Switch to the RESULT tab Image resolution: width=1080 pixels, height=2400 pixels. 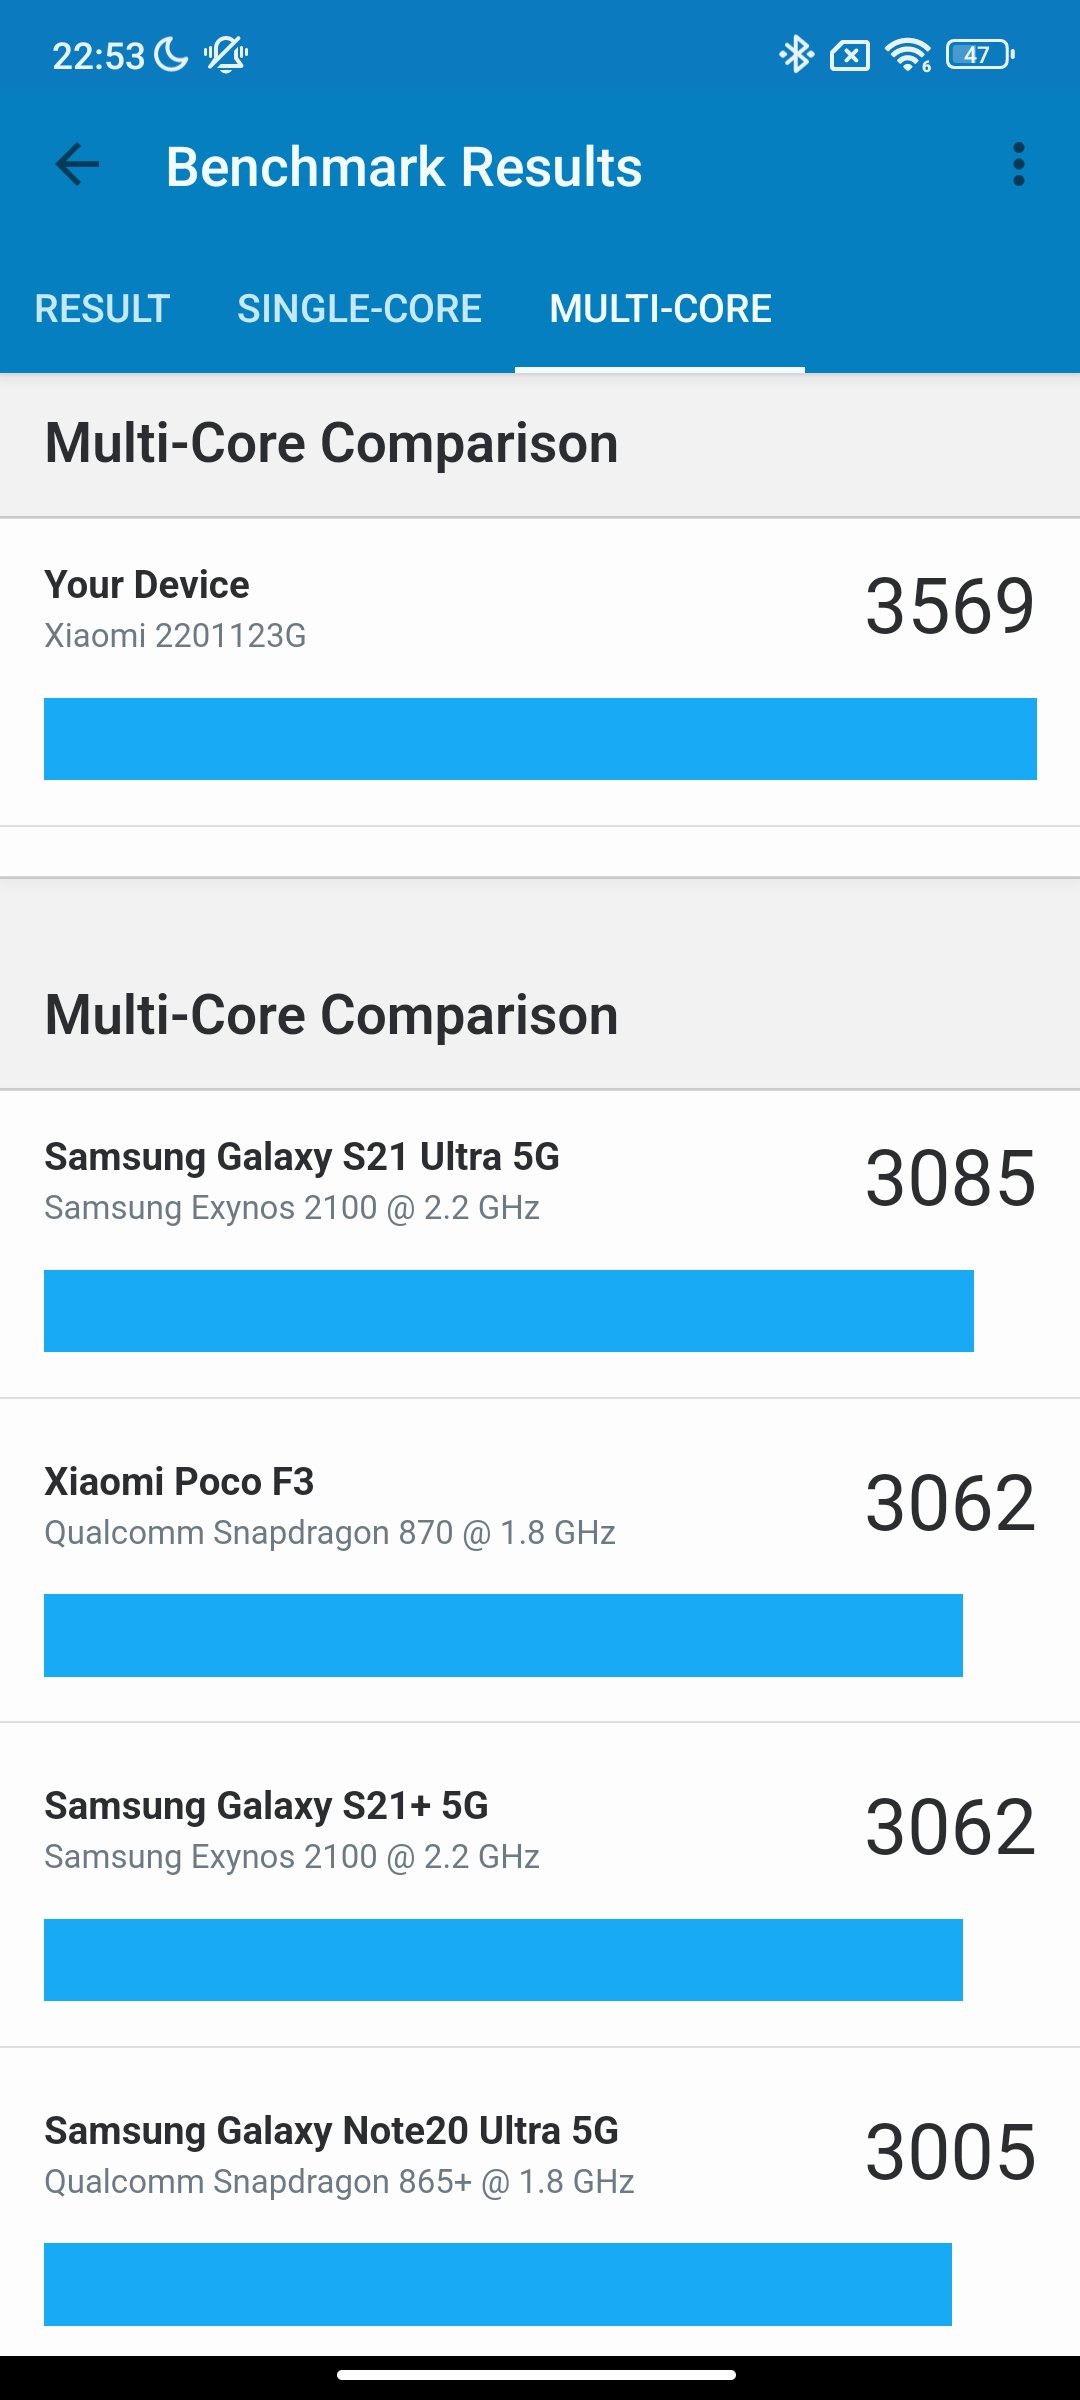[x=102, y=309]
